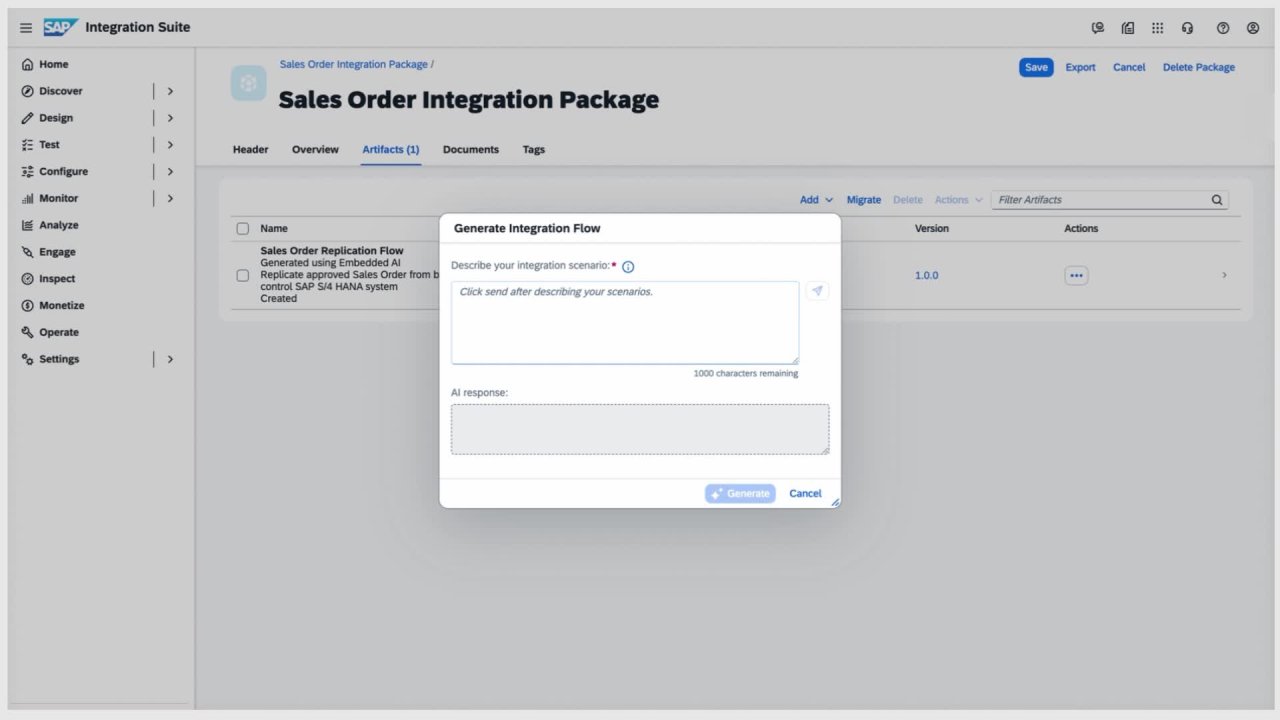
Task: Open the Add dropdown menu
Action: [816, 200]
